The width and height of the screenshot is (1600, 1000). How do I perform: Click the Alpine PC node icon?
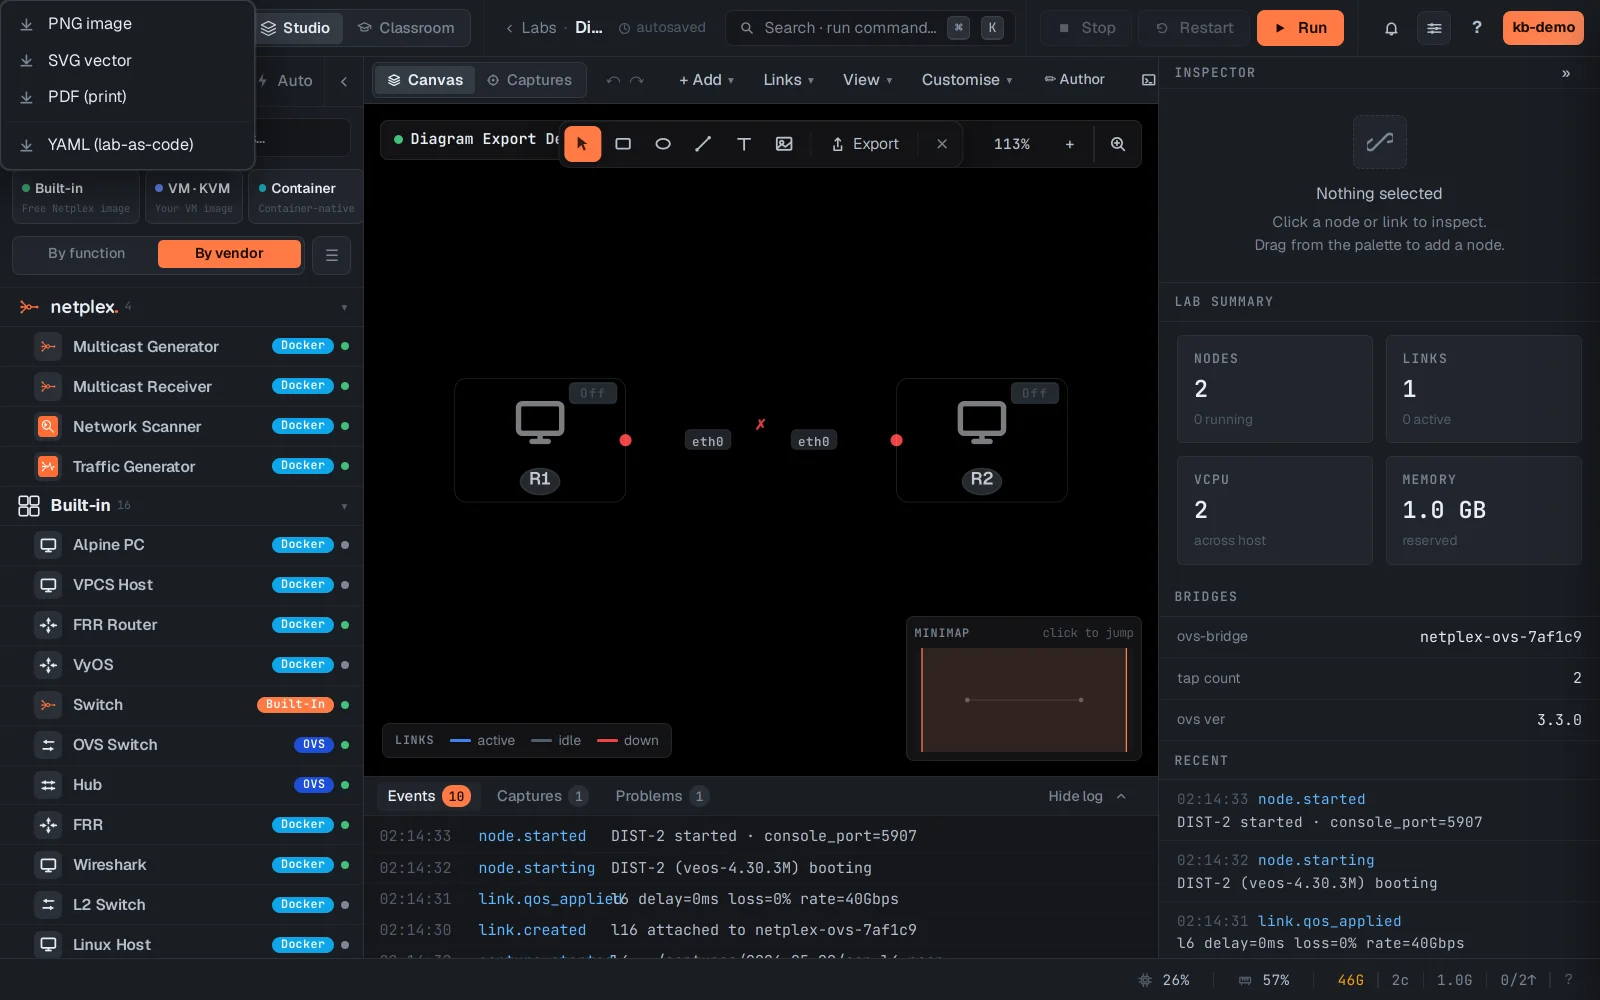48,545
